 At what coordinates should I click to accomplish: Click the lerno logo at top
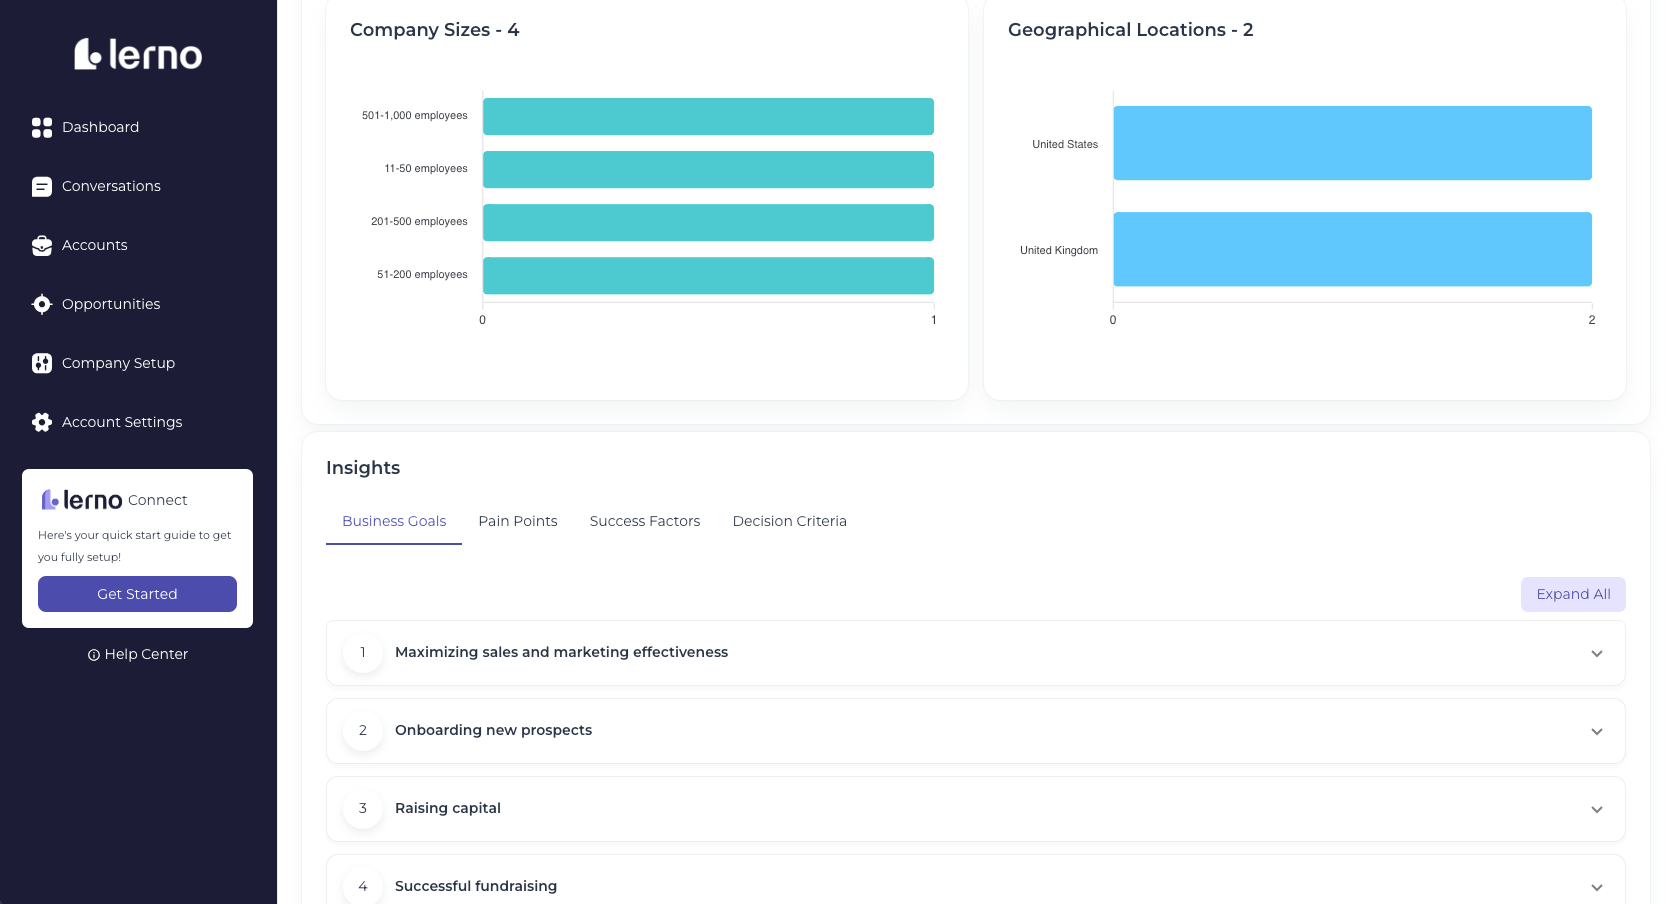click(x=138, y=55)
